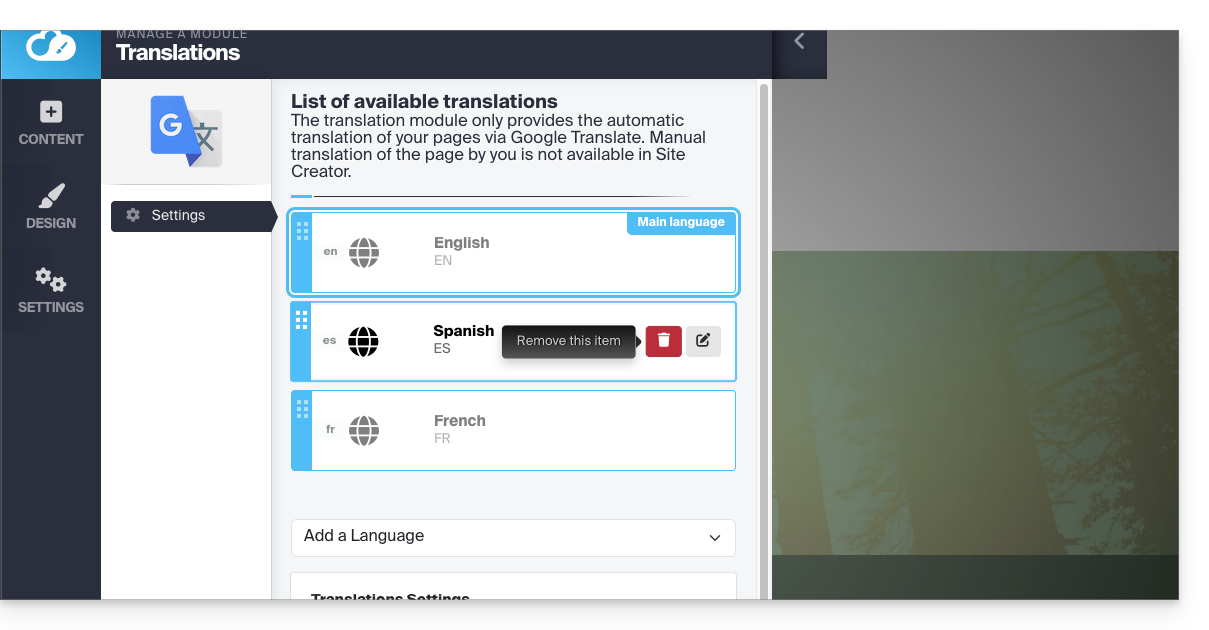Screen dimensions: 1209x630
Task: Click the red trash icon for Spanish
Action: click(x=663, y=341)
